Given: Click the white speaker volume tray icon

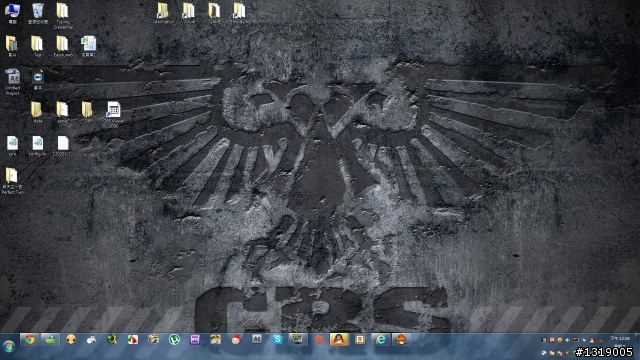Looking at the screenshot, I should [x=568, y=340].
